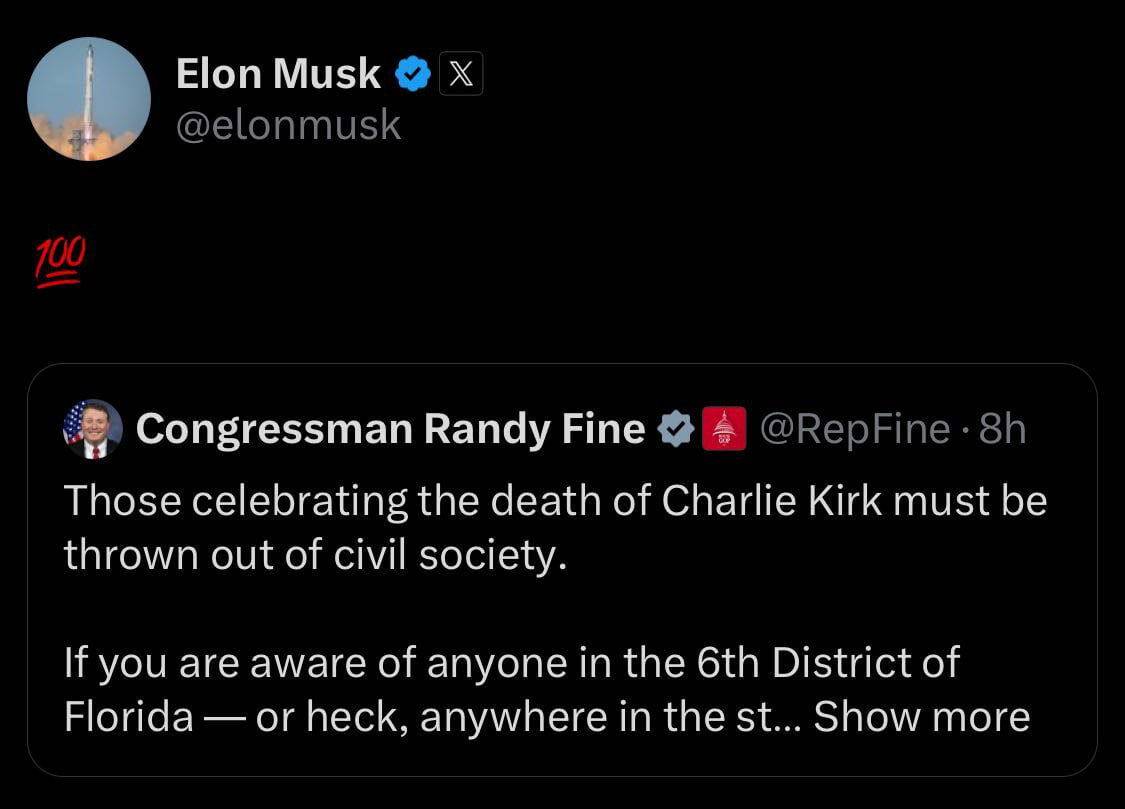Open Elon Musk's rocket profile picture
The image size is (1125, 809).
(x=89, y=99)
